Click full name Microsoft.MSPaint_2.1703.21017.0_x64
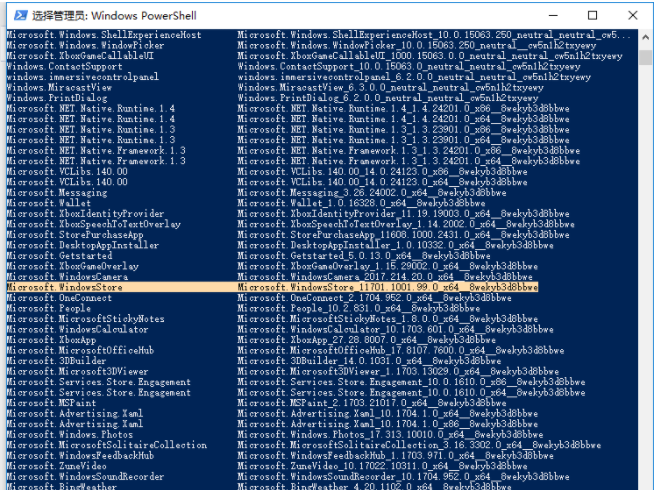The width and height of the screenshot is (654, 490). click(372, 403)
